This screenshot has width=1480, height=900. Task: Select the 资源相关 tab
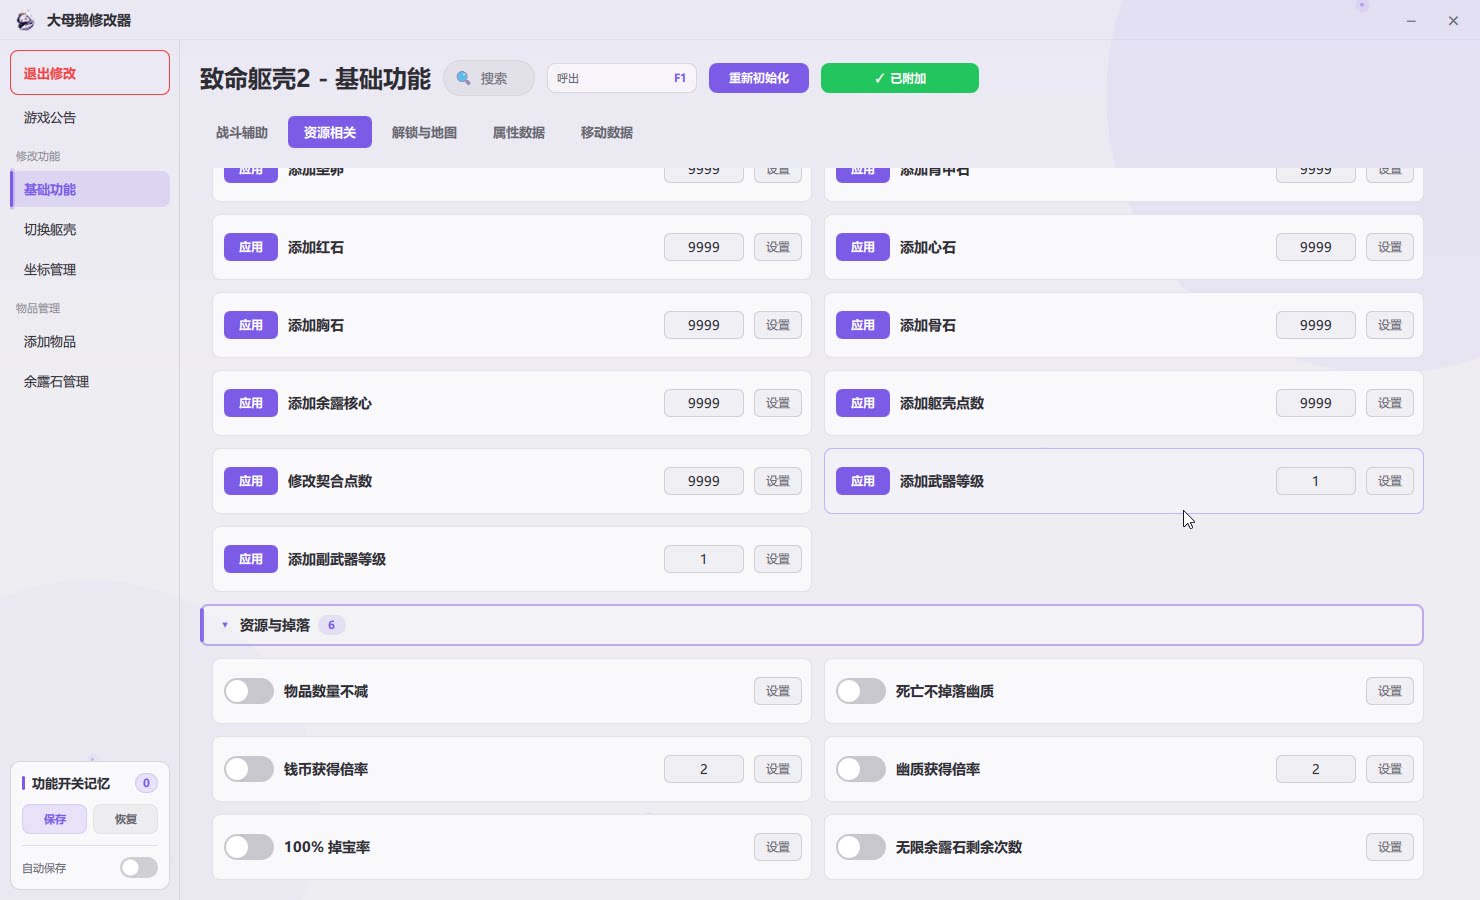tap(330, 132)
